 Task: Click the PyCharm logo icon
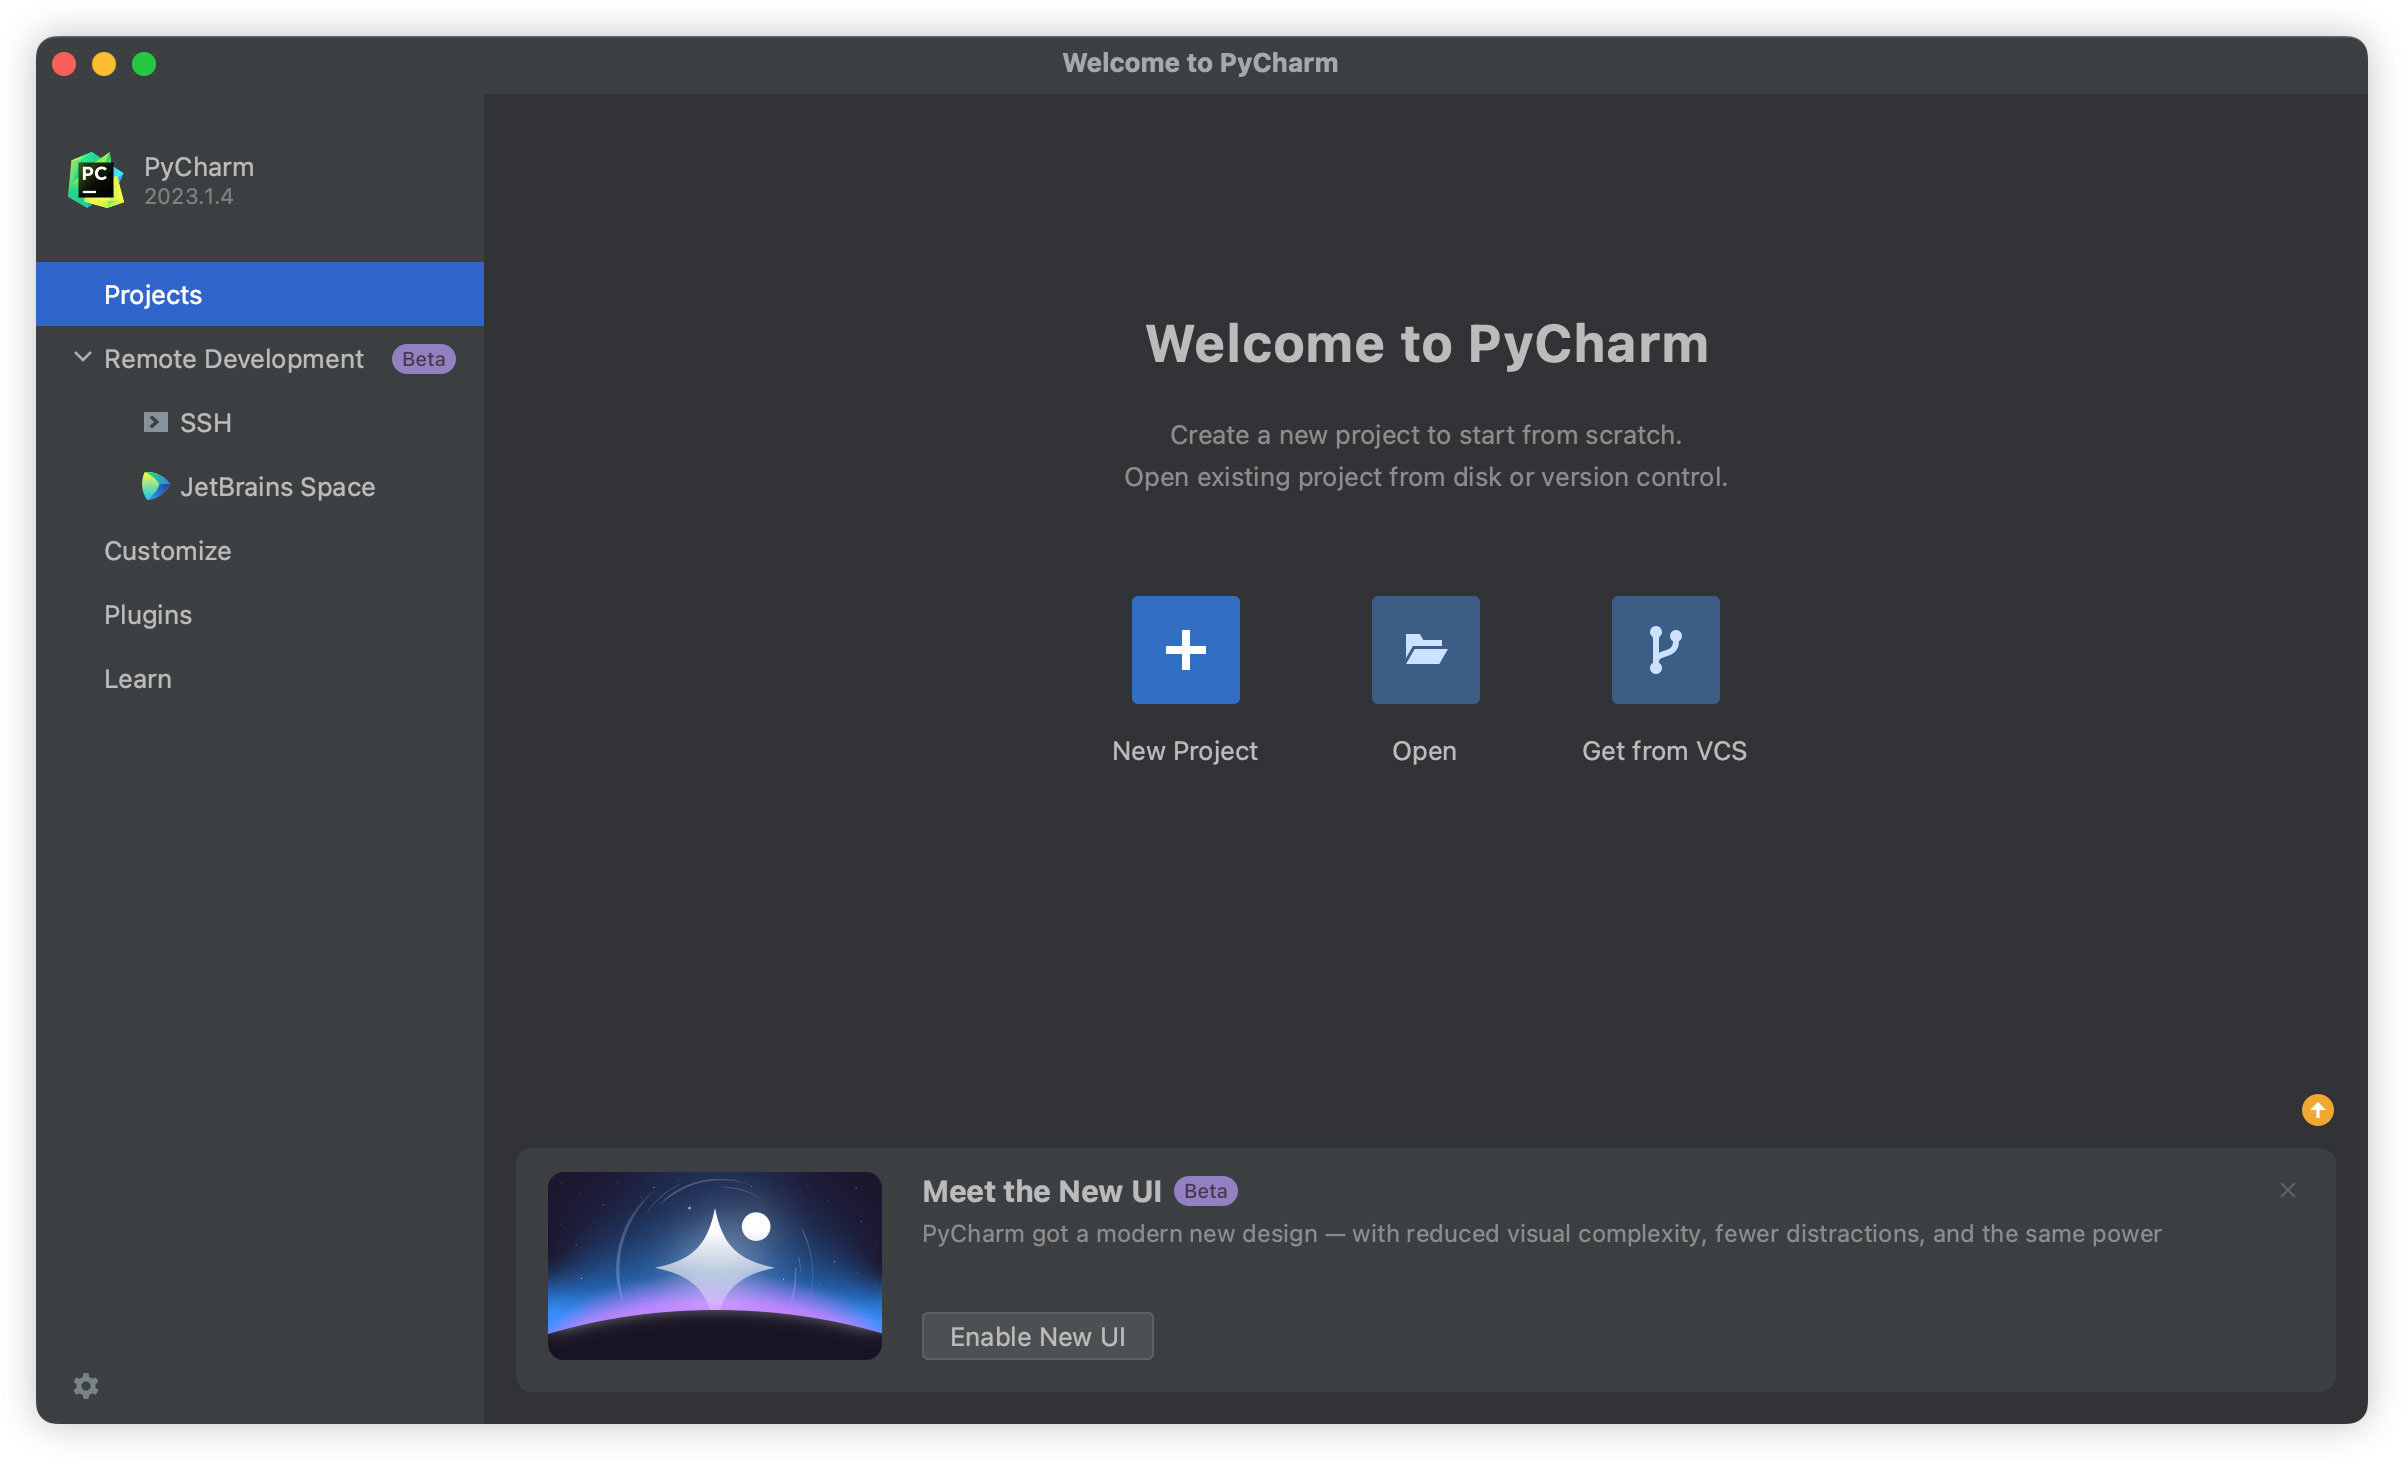[x=96, y=180]
